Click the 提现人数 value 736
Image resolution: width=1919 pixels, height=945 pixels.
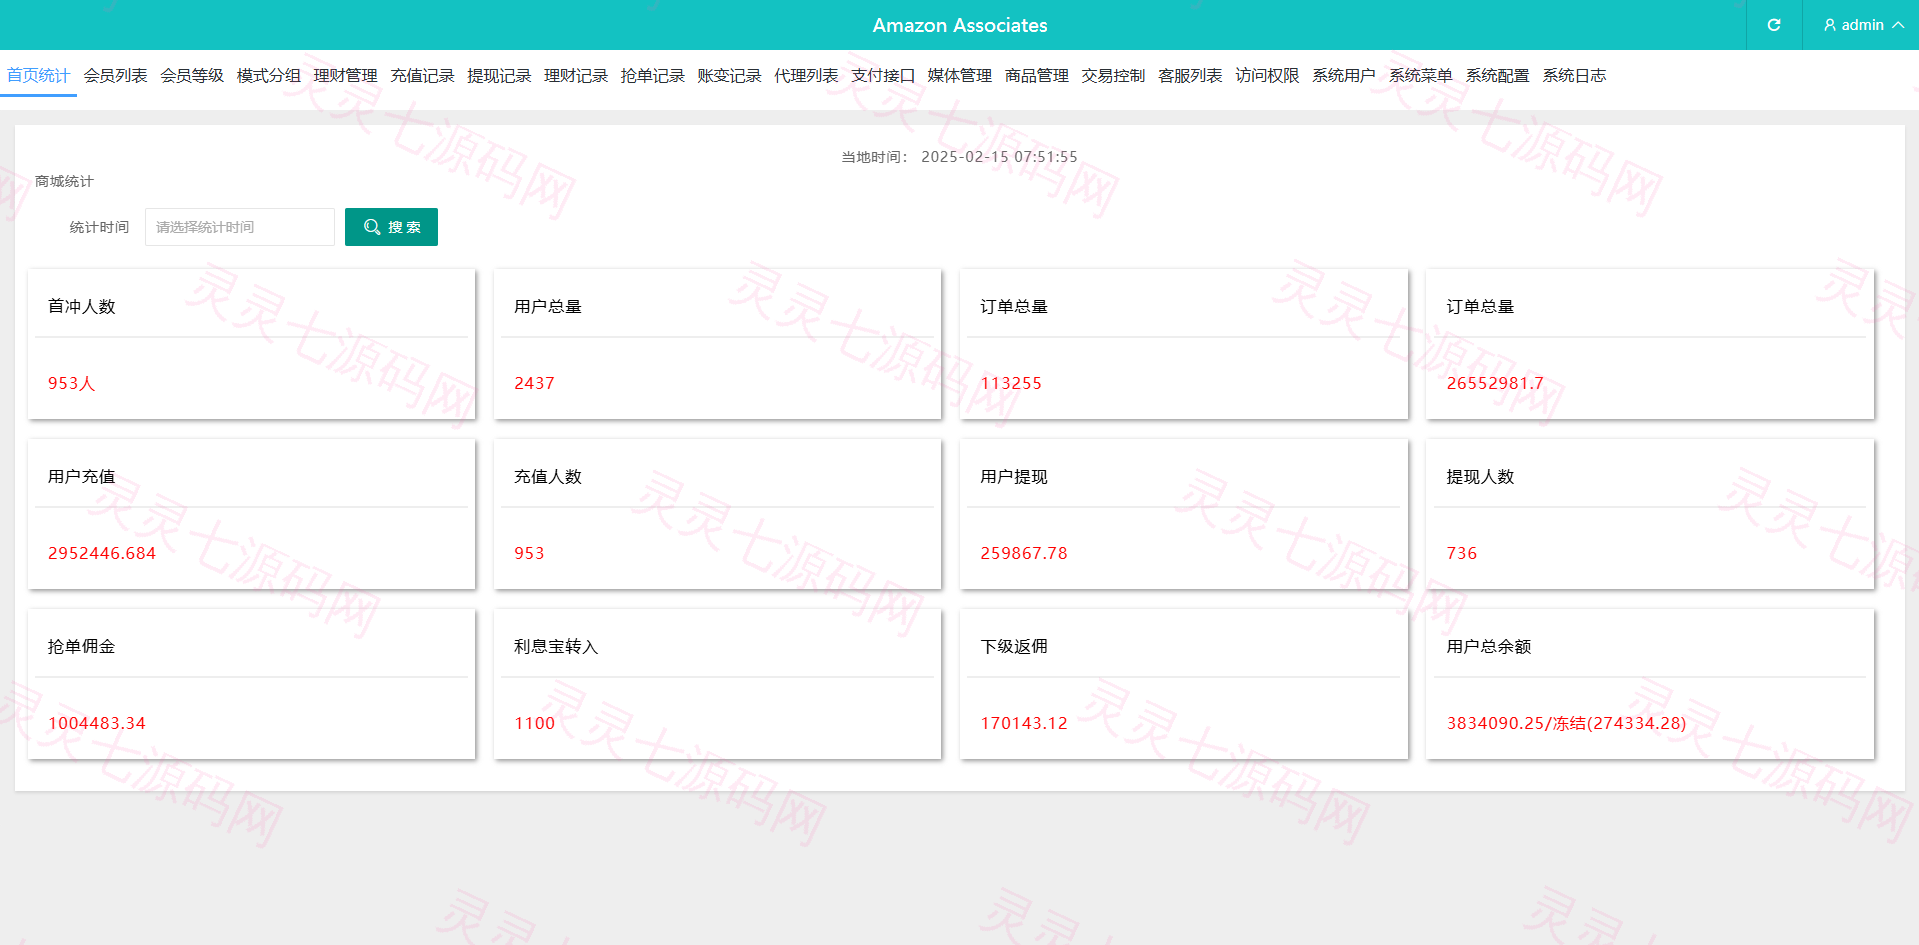tap(1462, 553)
